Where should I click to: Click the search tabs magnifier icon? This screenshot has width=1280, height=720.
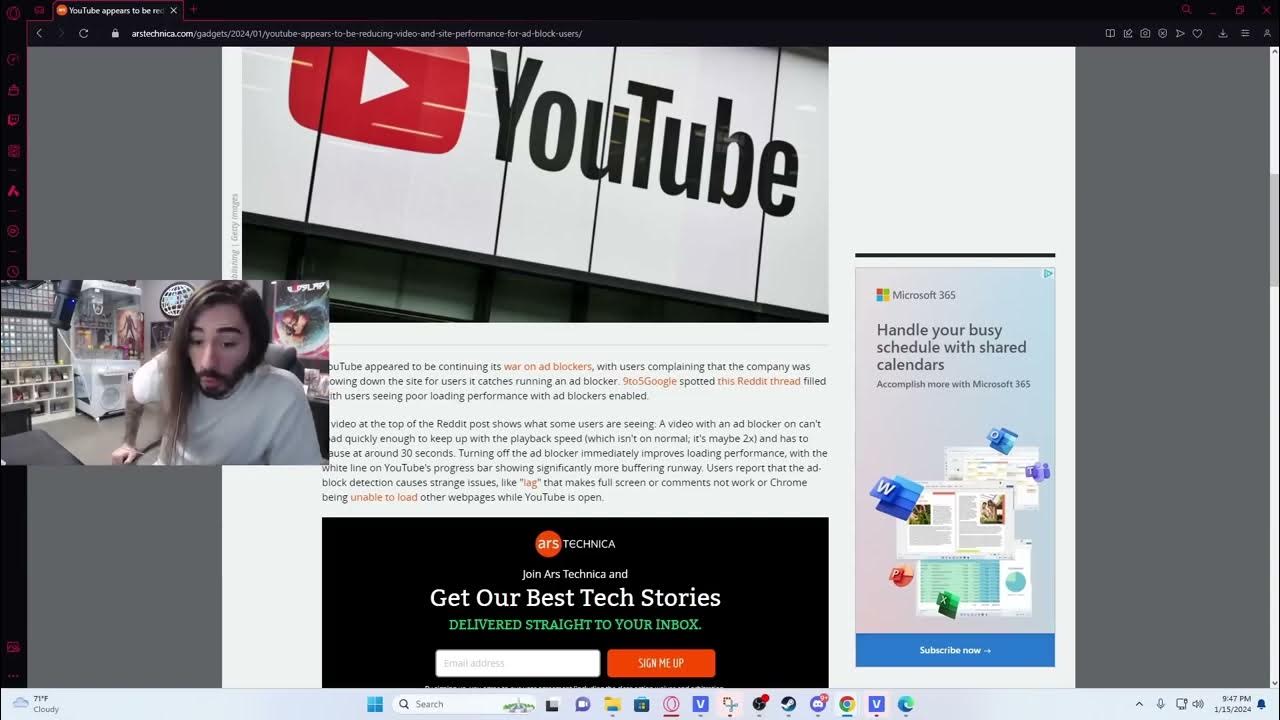(x=1186, y=10)
